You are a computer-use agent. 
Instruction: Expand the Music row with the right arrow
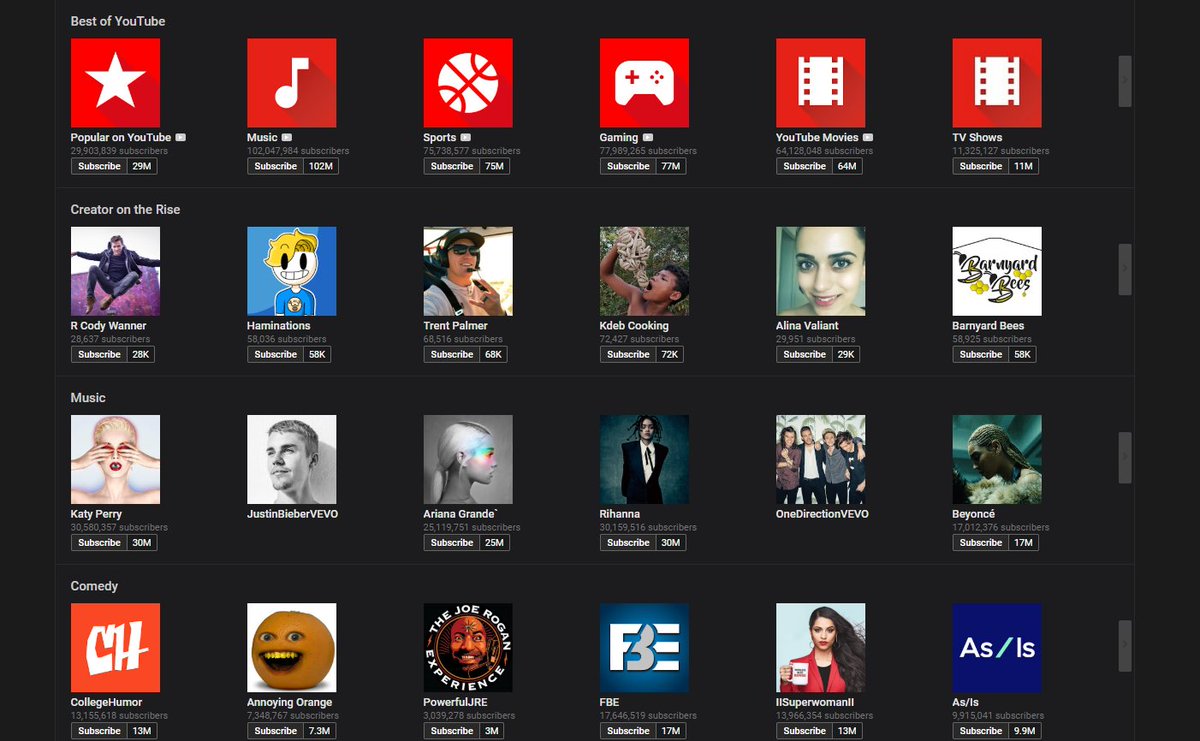click(1125, 457)
